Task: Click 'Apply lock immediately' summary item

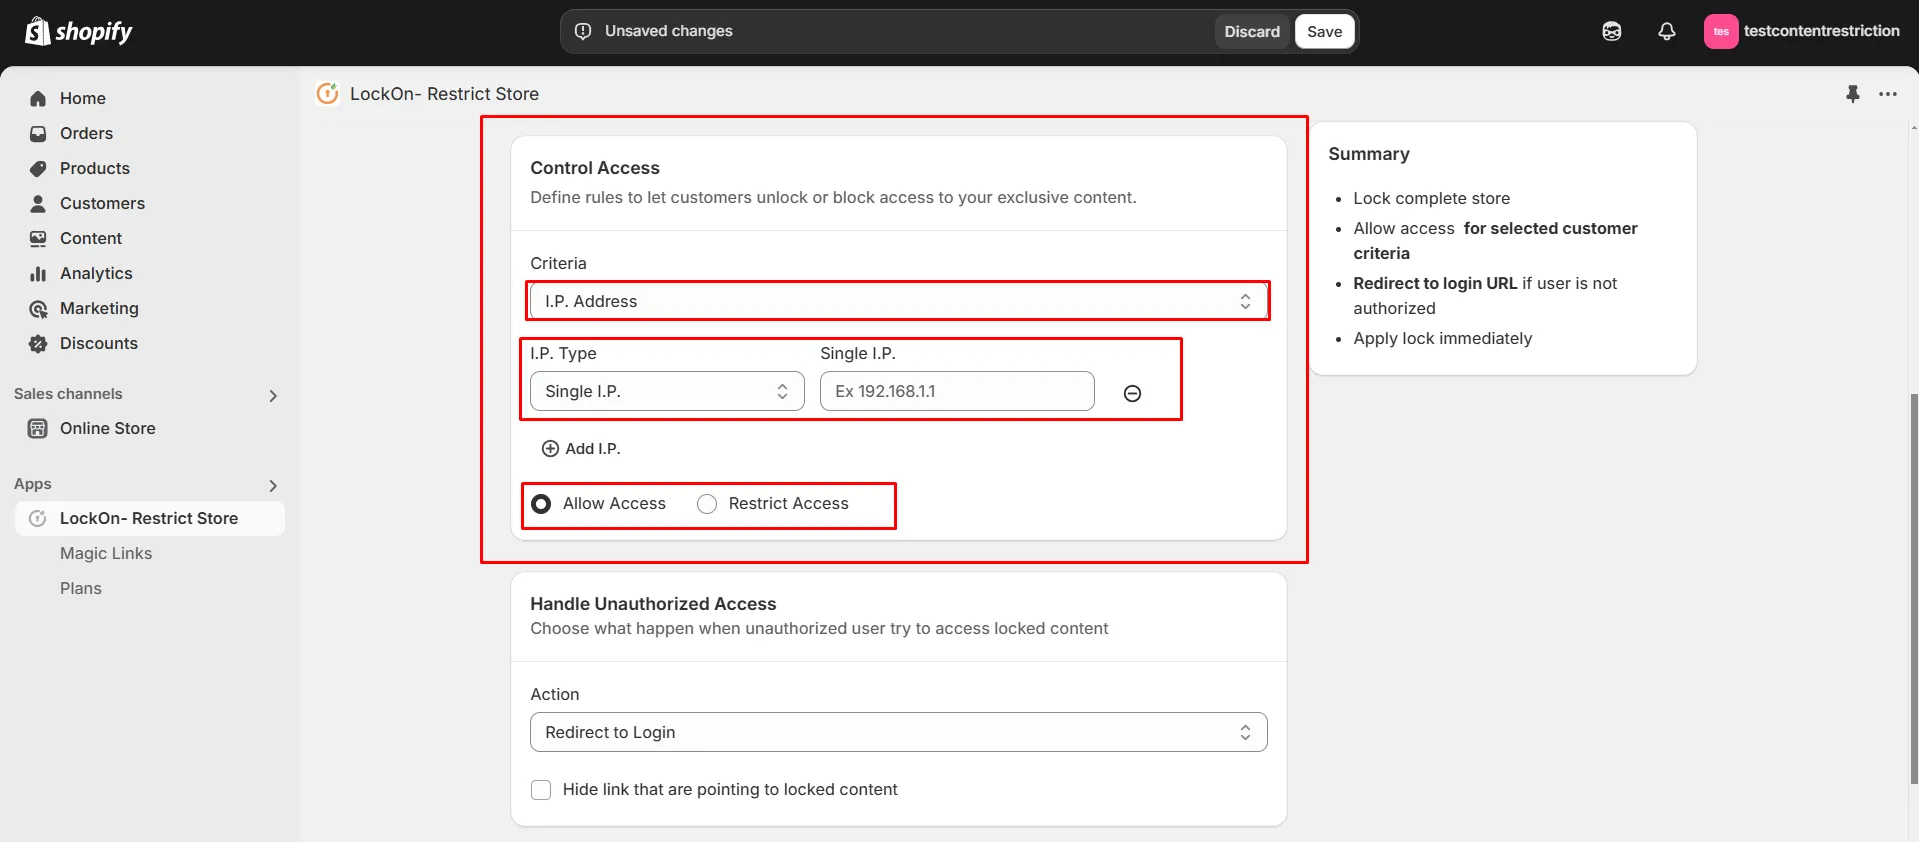Action: pyautogui.click(x=1442, y=338)
